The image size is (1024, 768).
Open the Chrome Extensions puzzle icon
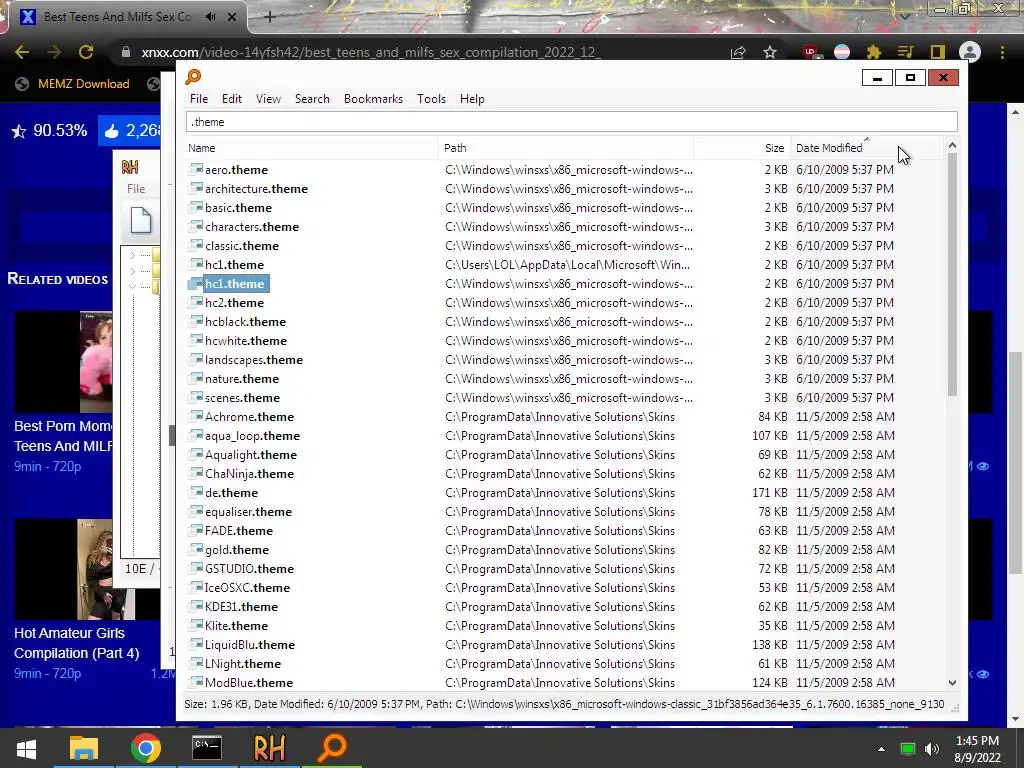tap(874, 52)
